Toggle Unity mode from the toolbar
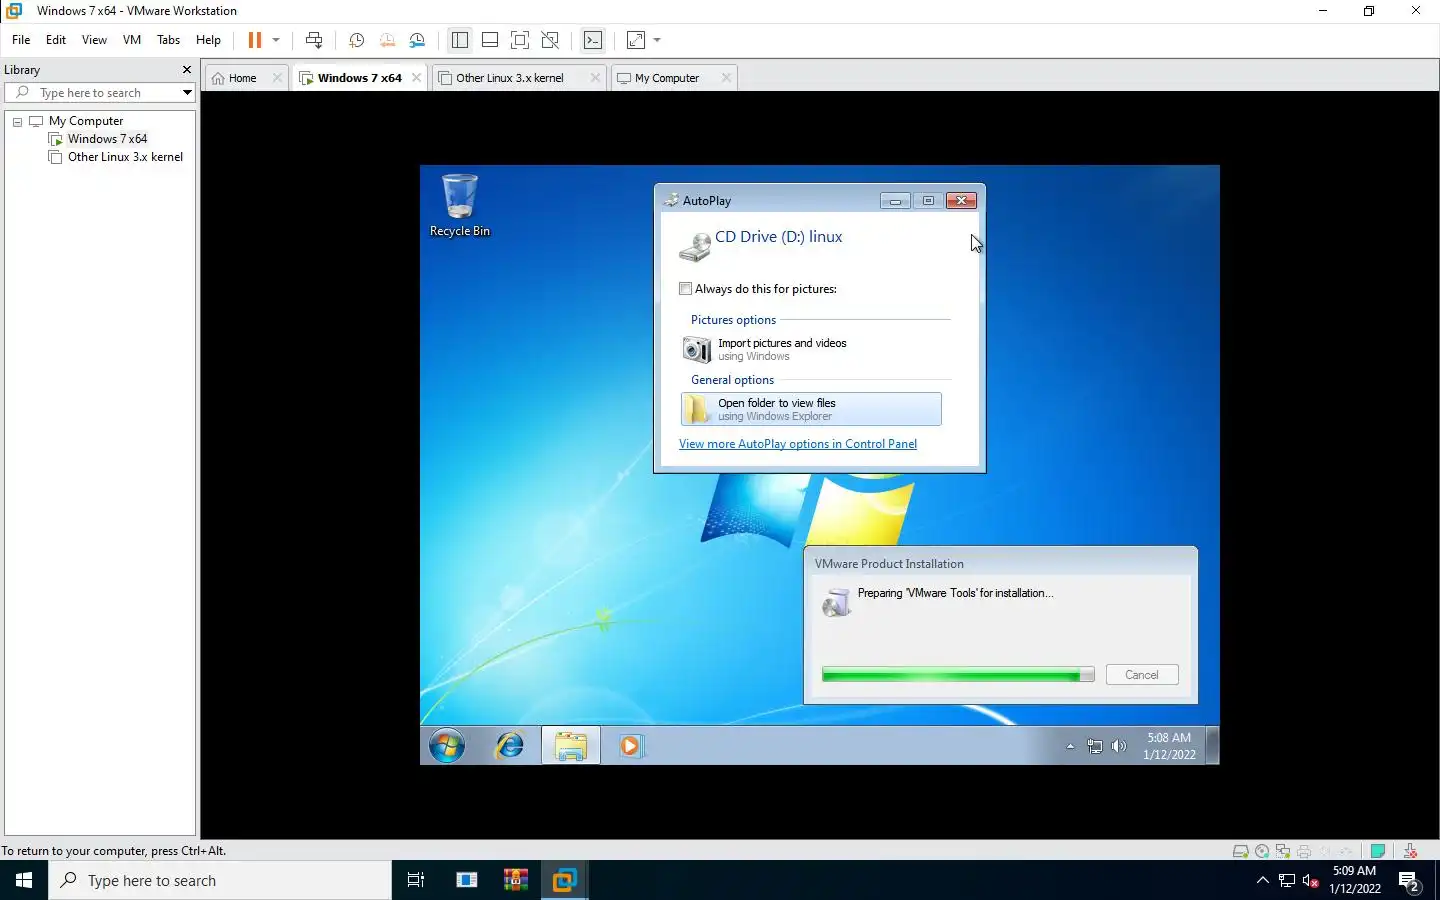The height and width of the screenshot is (900, 1440). point(550,40)
